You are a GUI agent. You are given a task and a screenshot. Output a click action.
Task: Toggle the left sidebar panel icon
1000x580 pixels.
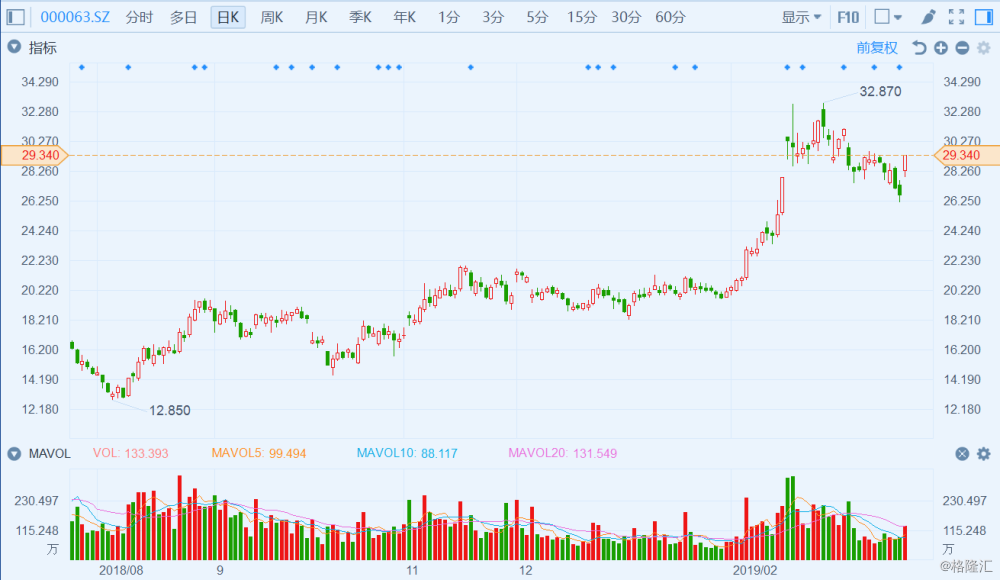[x=15, y=17]
